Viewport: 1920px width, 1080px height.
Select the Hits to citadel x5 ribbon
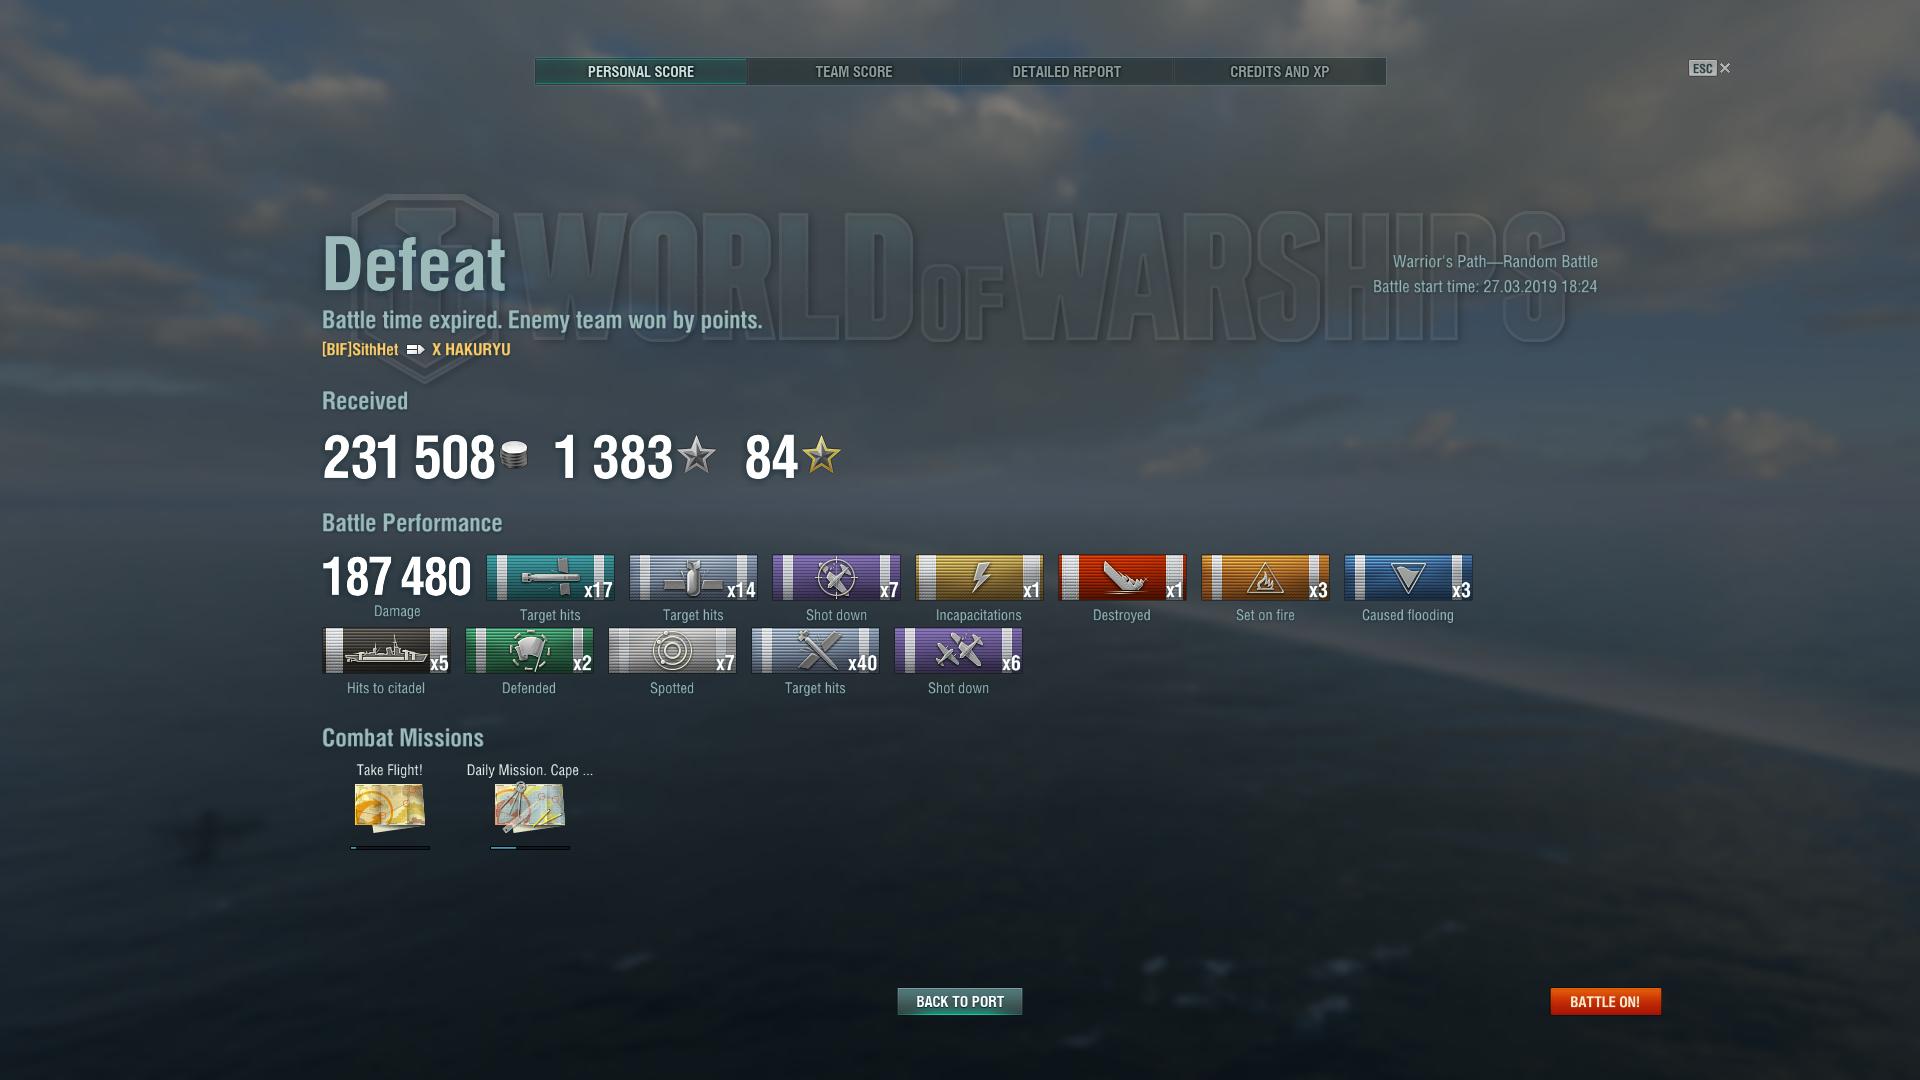[x=386, y=651]
